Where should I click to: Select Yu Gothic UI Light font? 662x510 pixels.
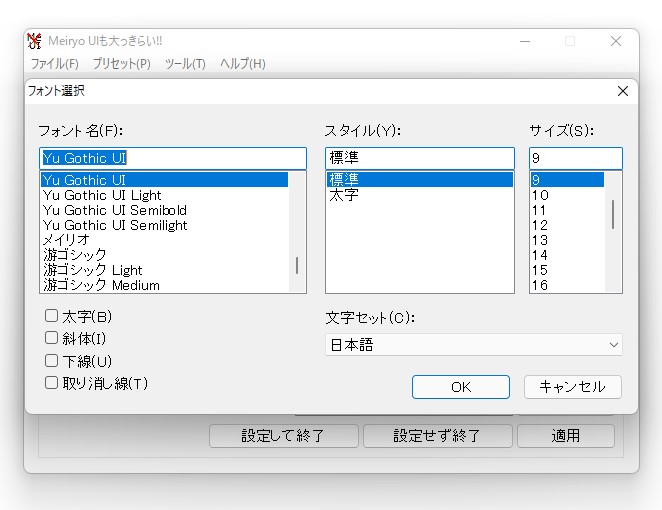pyautogui.click(x=165, y=195)
